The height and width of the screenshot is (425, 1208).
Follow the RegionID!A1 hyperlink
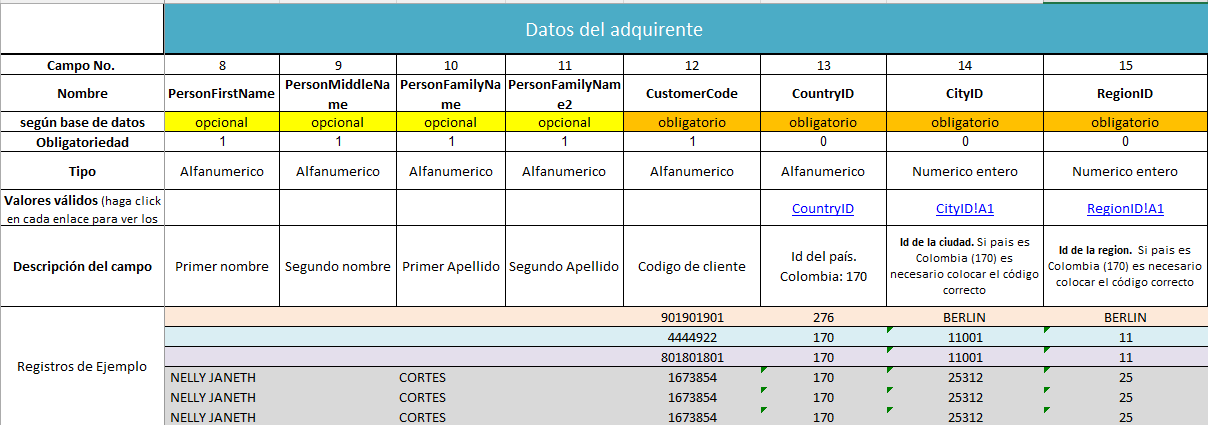point(1124,209)
